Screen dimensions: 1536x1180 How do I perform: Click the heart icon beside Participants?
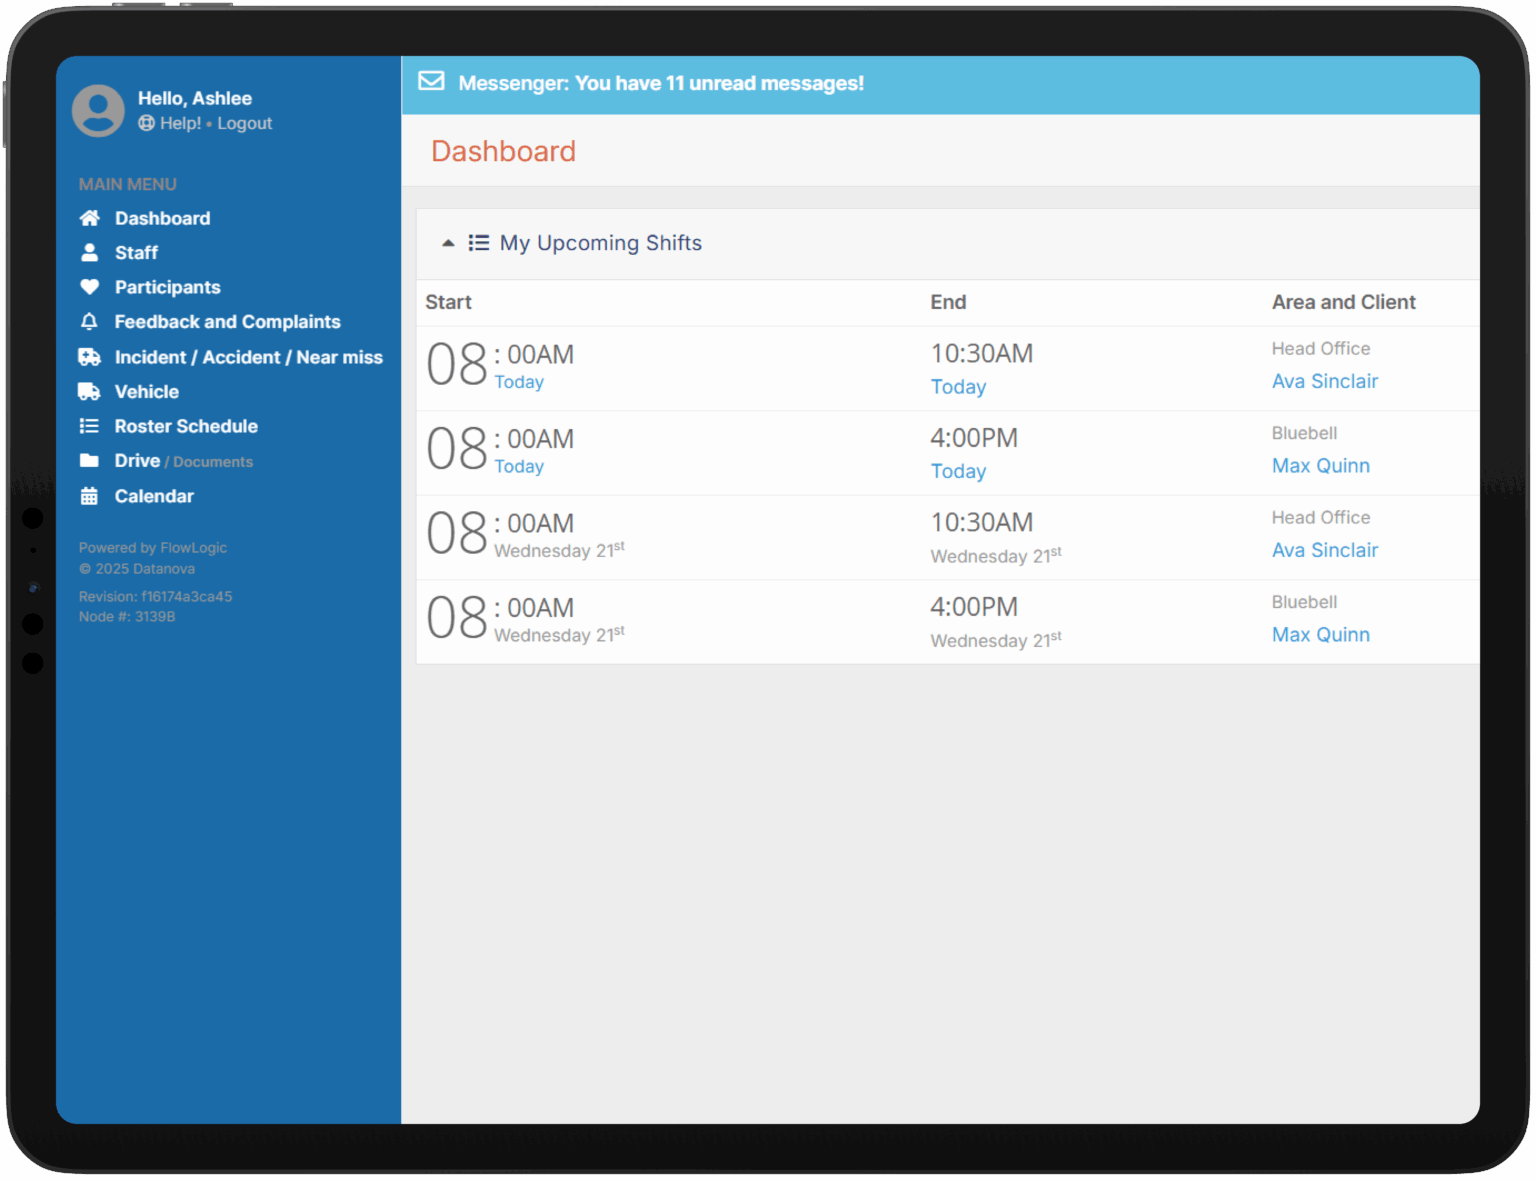pyautogui.click(x=90, y=287)
